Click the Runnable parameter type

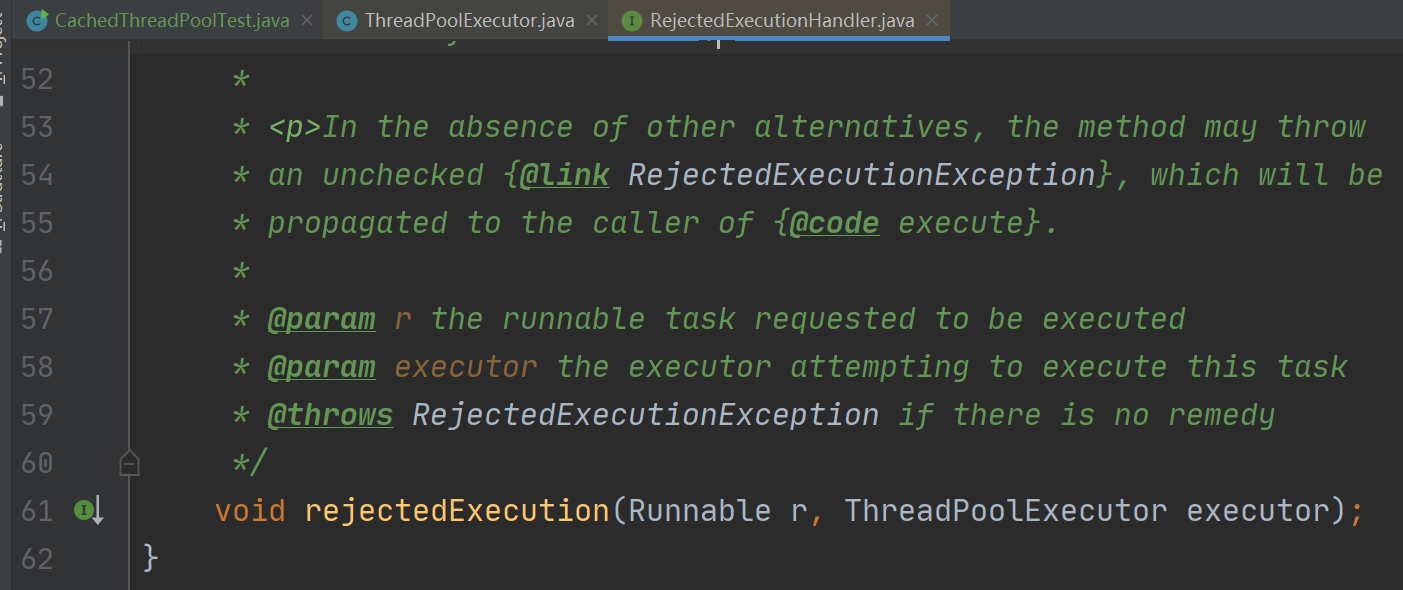click(x=700, y=511)
